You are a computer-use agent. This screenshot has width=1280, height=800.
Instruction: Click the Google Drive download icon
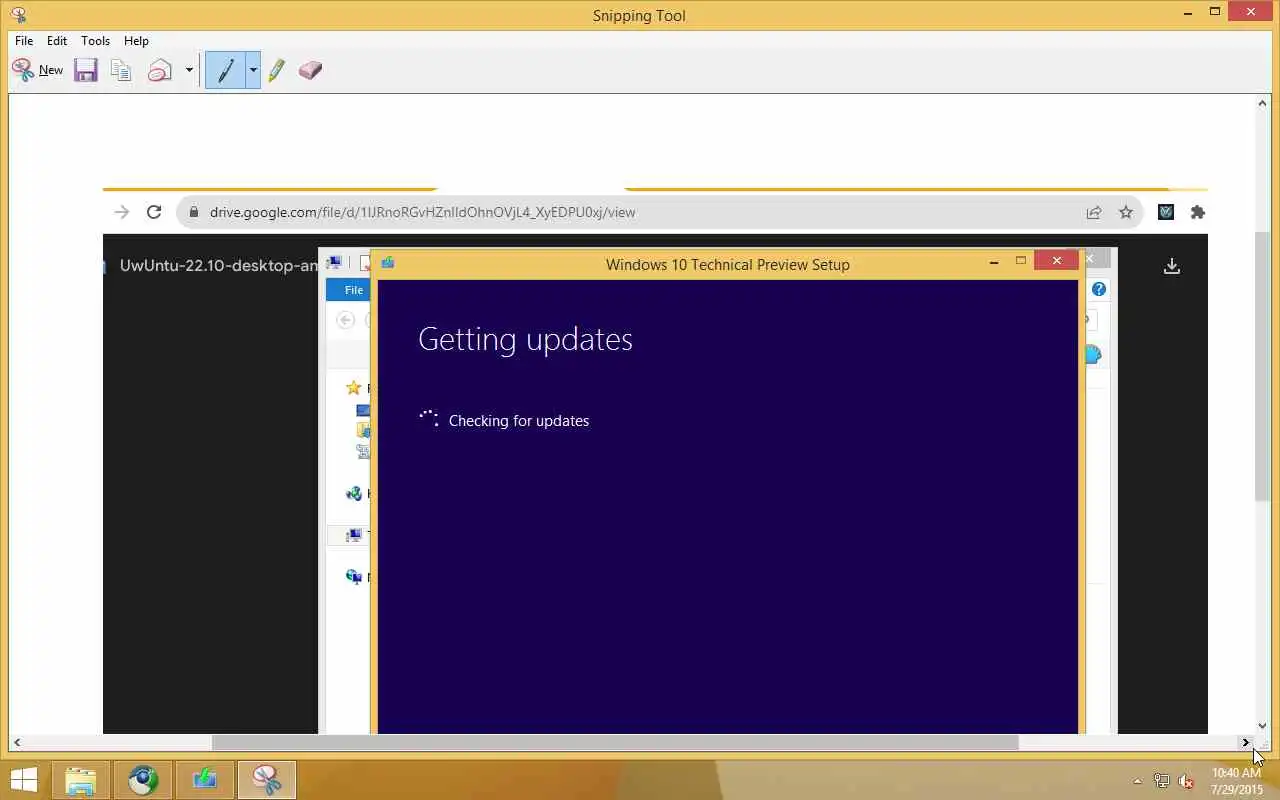point(1172,266)
